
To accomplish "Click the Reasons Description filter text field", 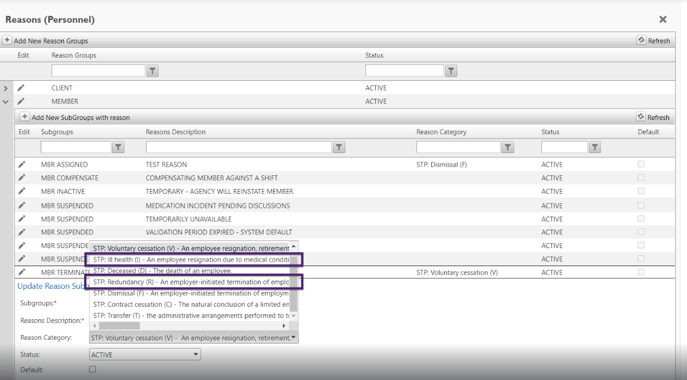I will click(x=239, y=147).
